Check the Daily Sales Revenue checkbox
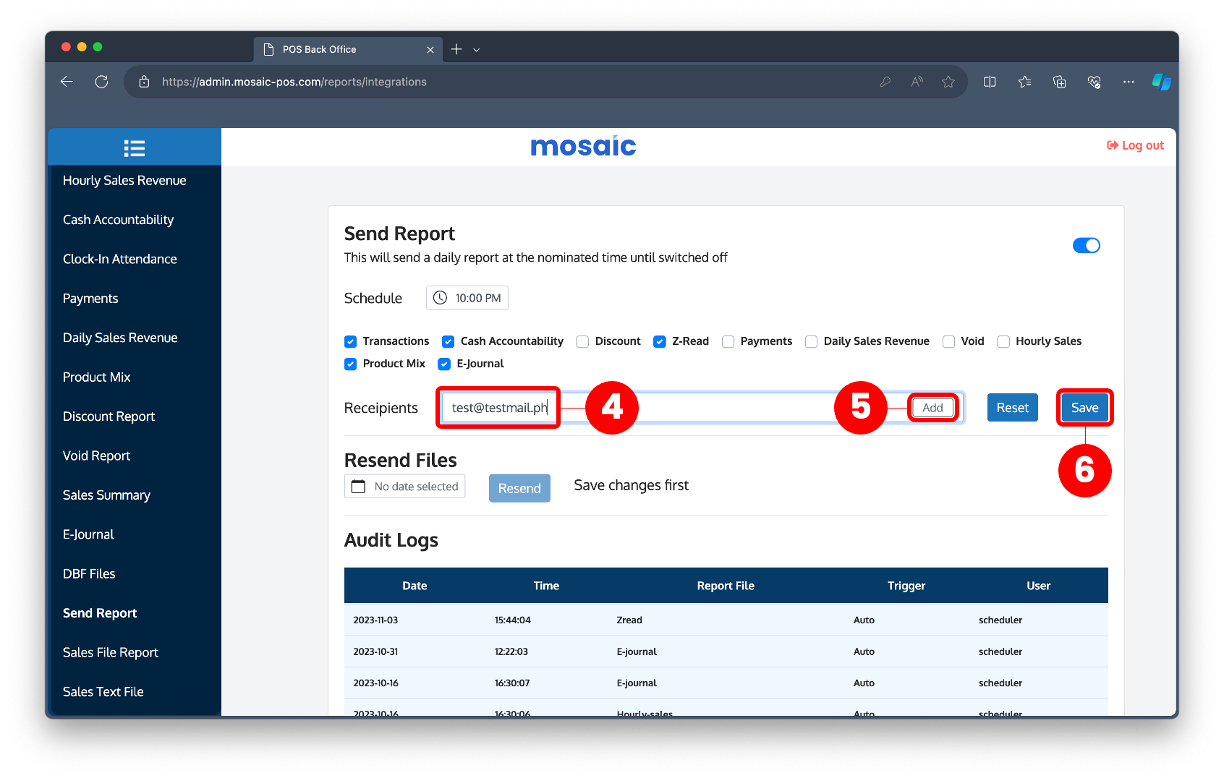The height and width of the screenshot is (778, 1224). click(811, 341)
